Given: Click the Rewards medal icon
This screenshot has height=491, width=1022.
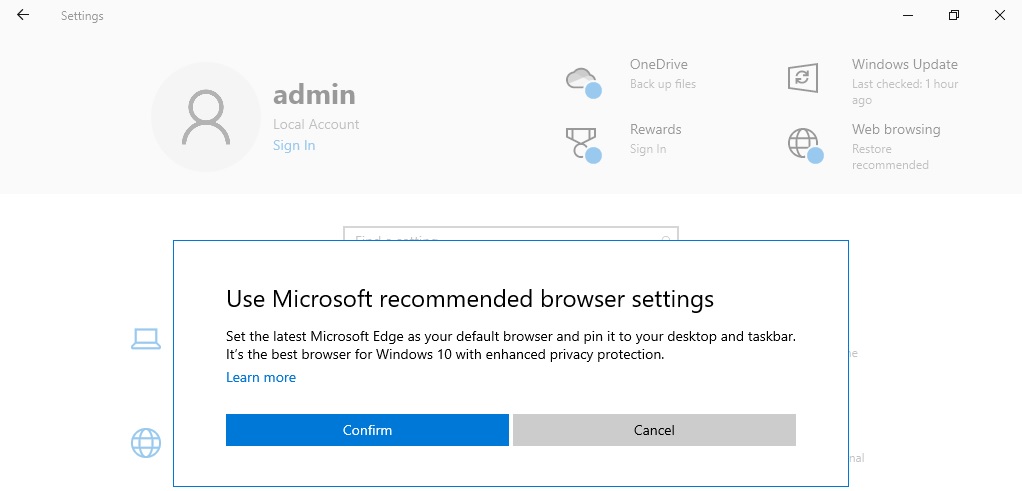Looking at the screenshot, I should (x=582, y=143).
